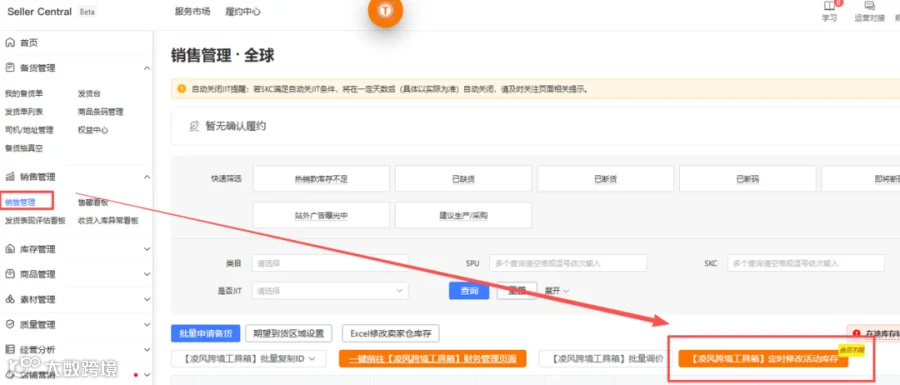Expand the 经营分析 section

click(x=147, y=349)
